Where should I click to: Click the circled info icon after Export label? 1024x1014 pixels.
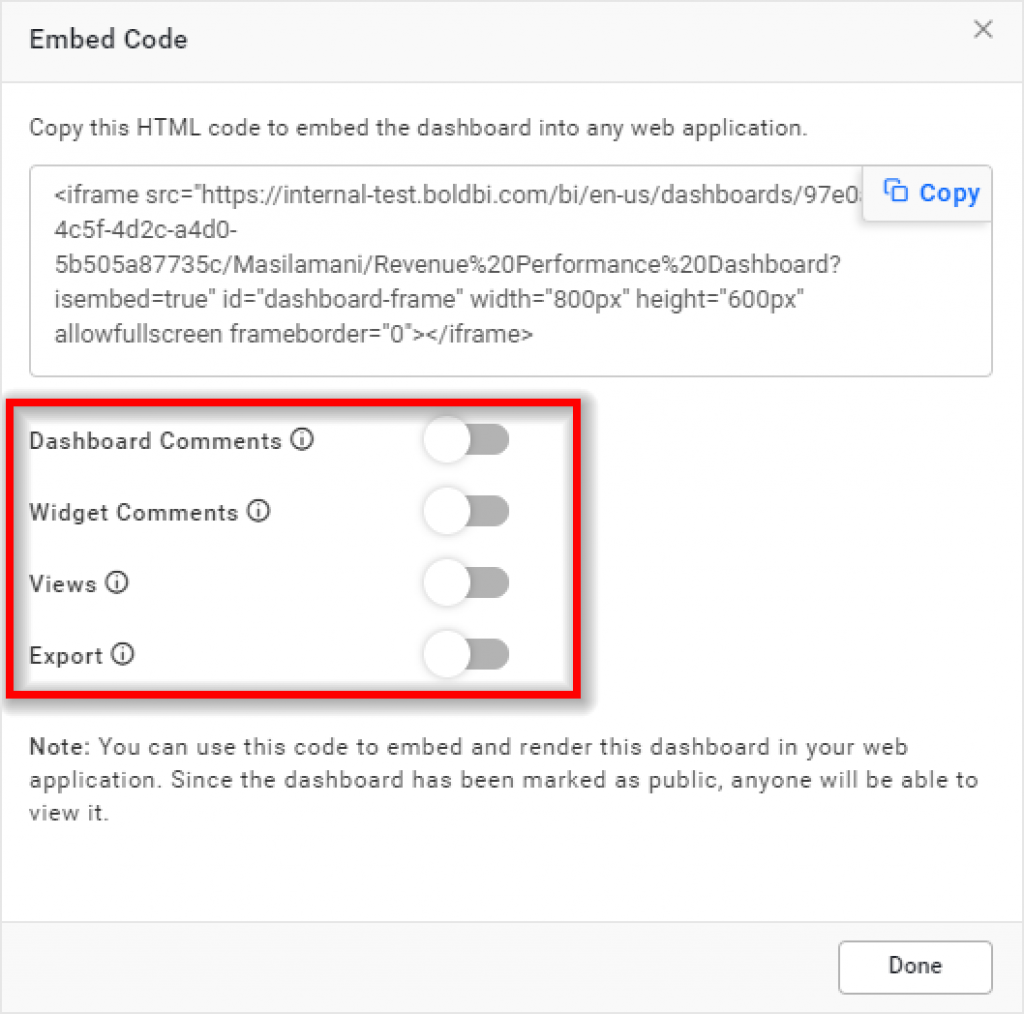122,655
